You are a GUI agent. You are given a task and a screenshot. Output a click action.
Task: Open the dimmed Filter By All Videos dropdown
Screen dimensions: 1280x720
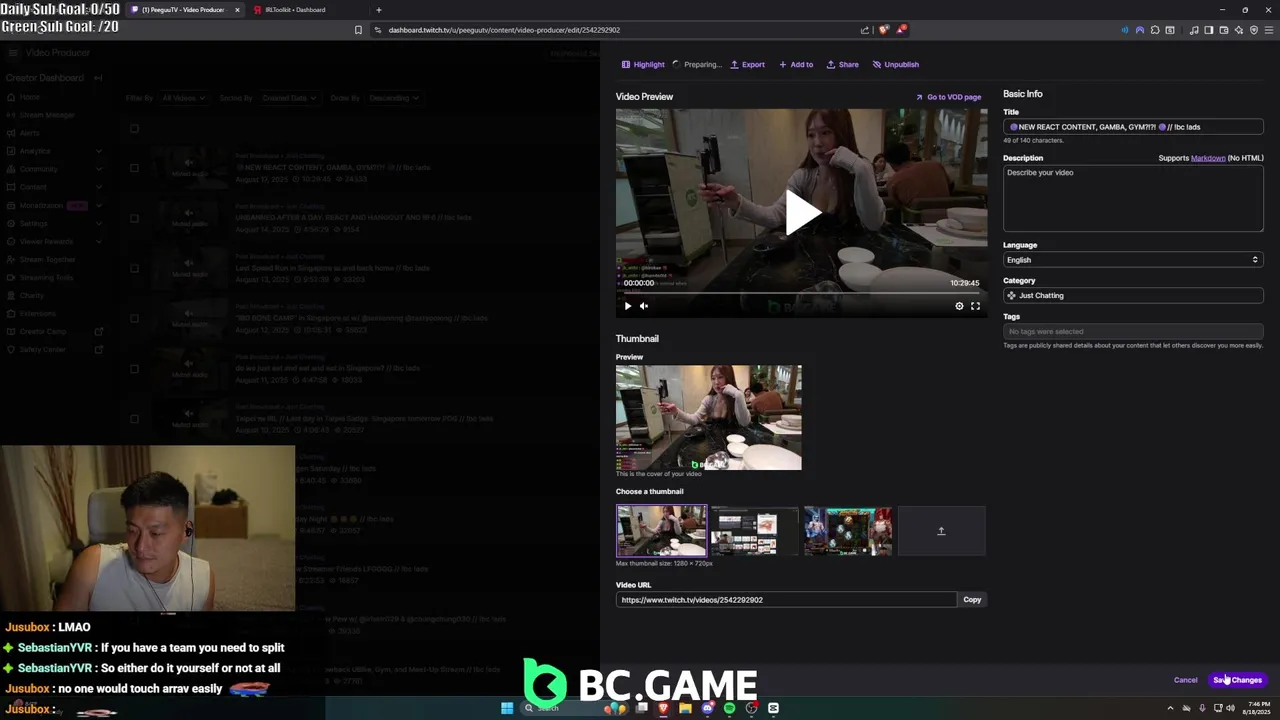pyautogui.click(x=183, y=98)
